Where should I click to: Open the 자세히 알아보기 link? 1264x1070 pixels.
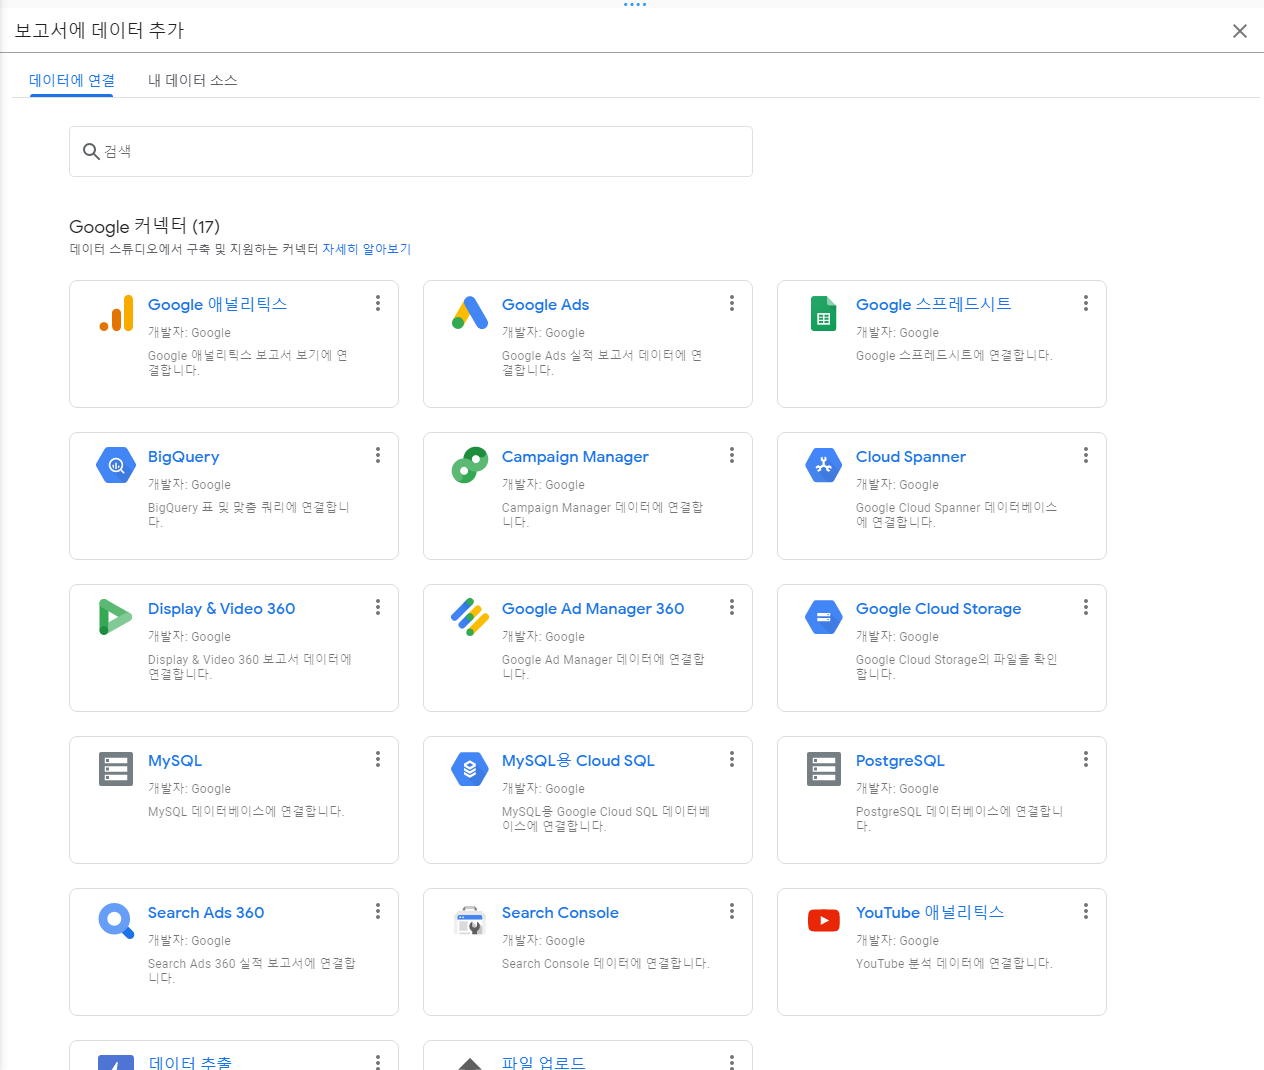point(366,249)
